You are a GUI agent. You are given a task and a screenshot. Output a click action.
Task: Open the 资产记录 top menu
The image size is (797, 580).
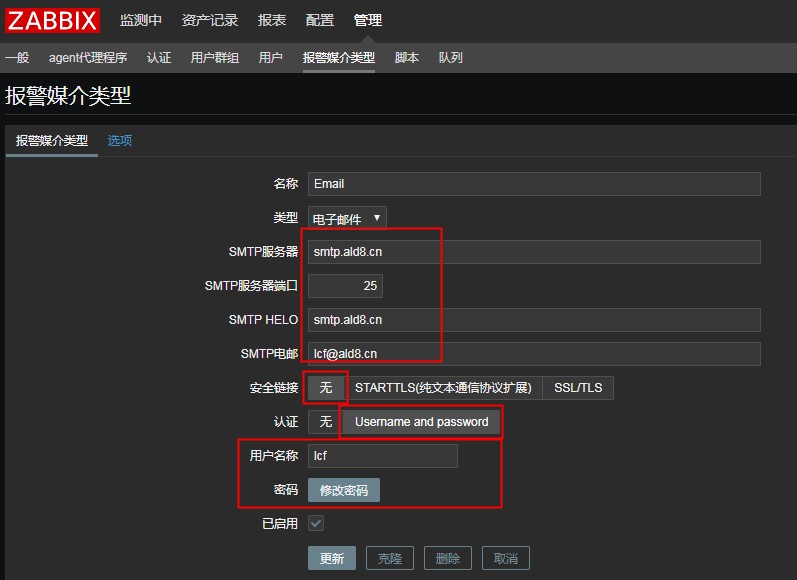(x=210, y=20)
